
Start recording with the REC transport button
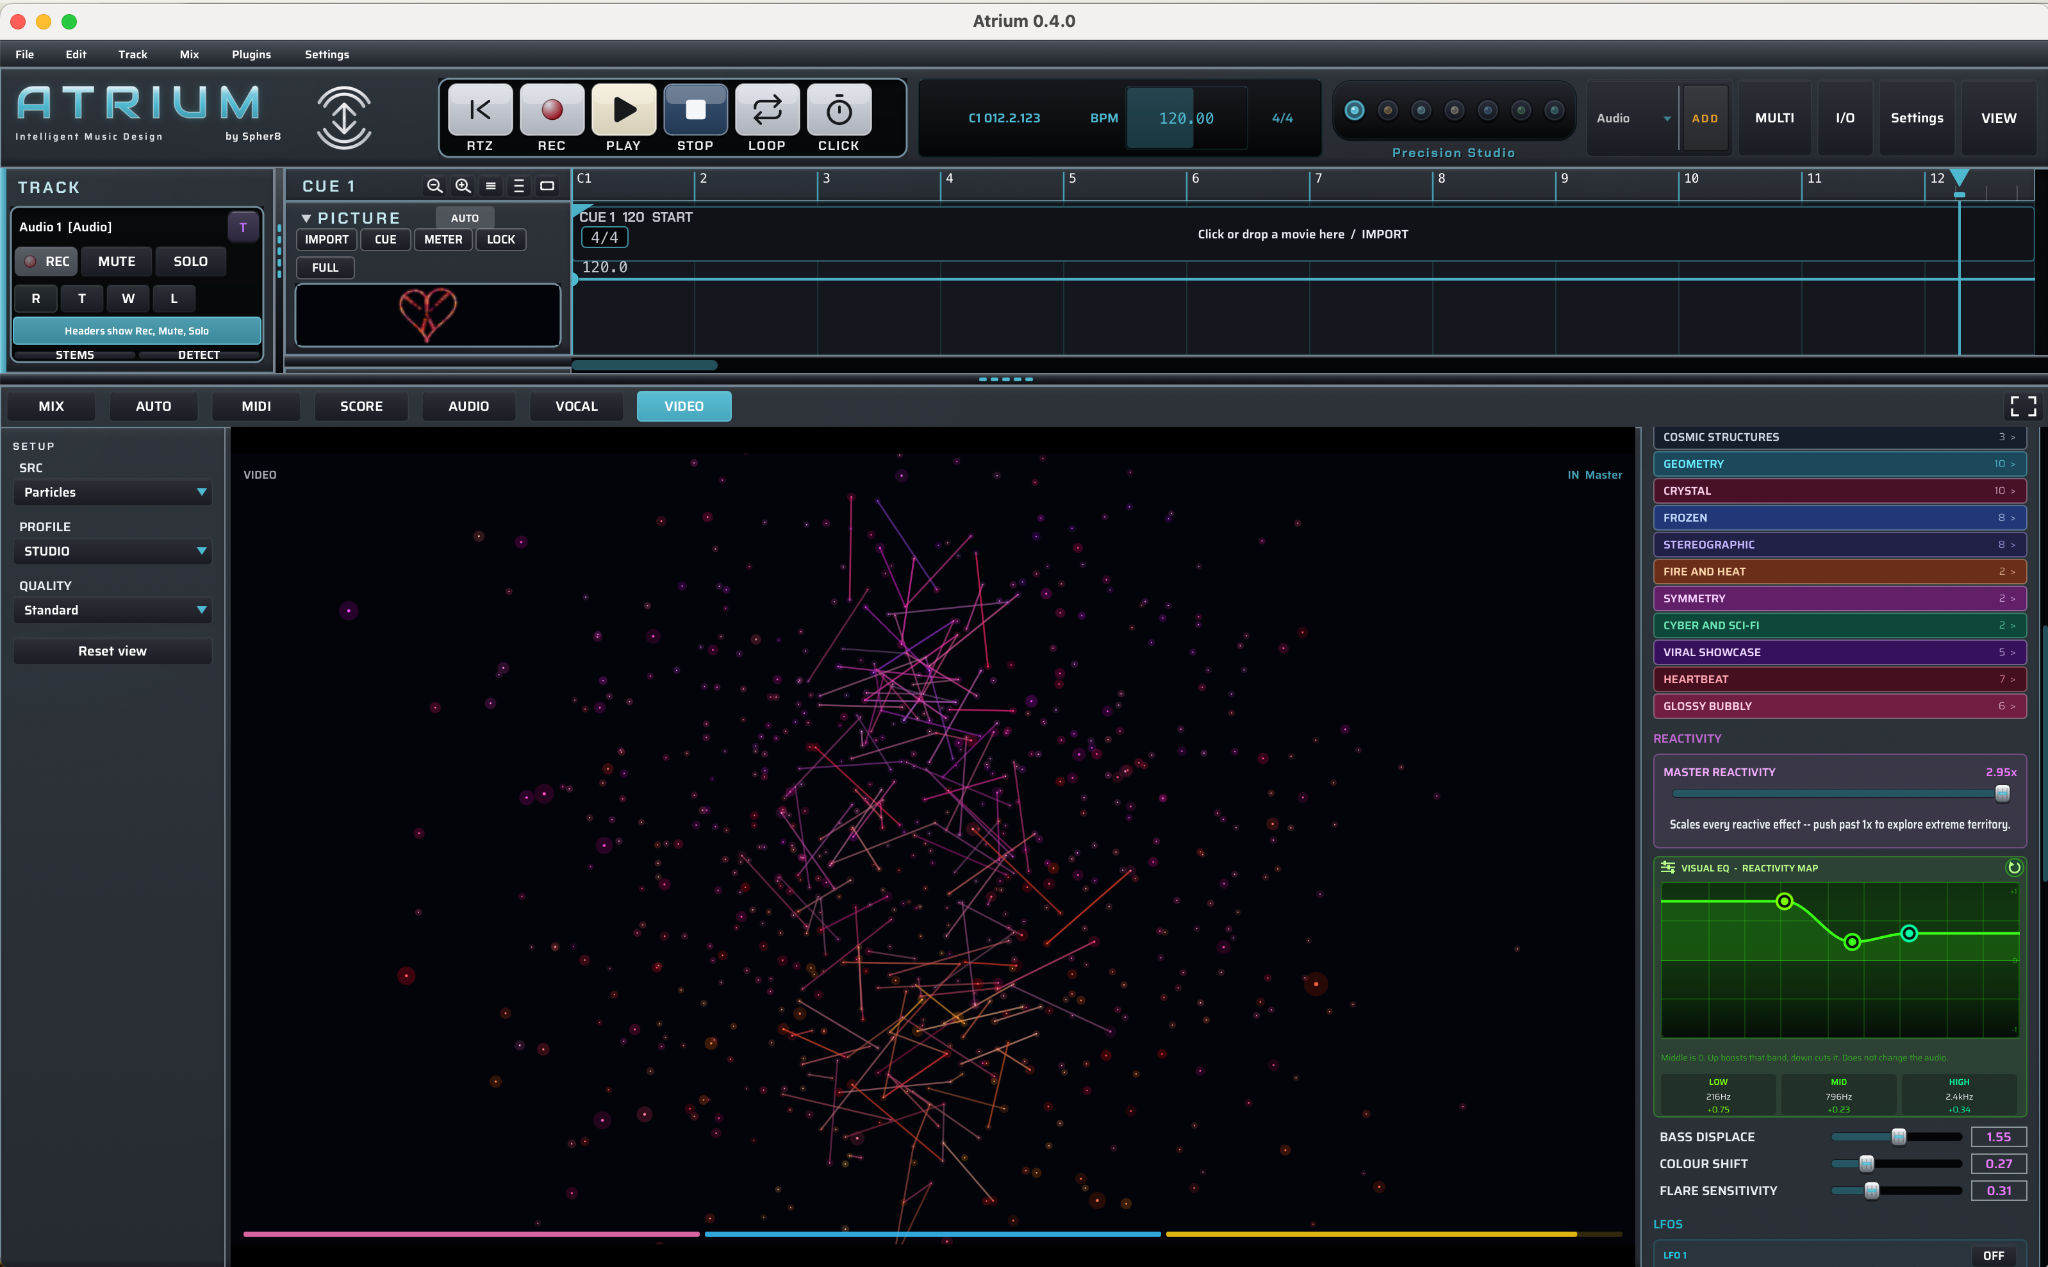tap(552, 110)
